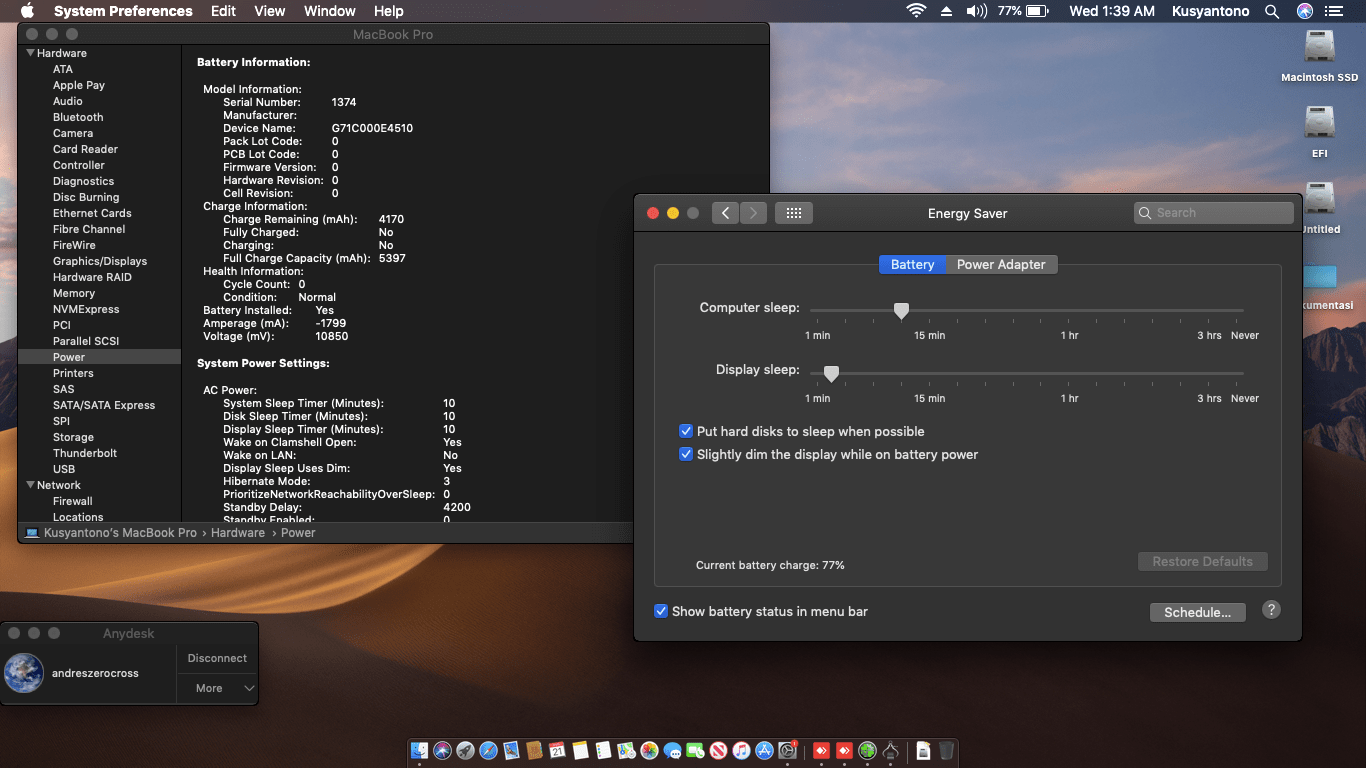The width and height of the screenshot is (1366, 768).
Task: Click the Energy Saver search field
Action: pyautogui.click(x=1214, y=213)
